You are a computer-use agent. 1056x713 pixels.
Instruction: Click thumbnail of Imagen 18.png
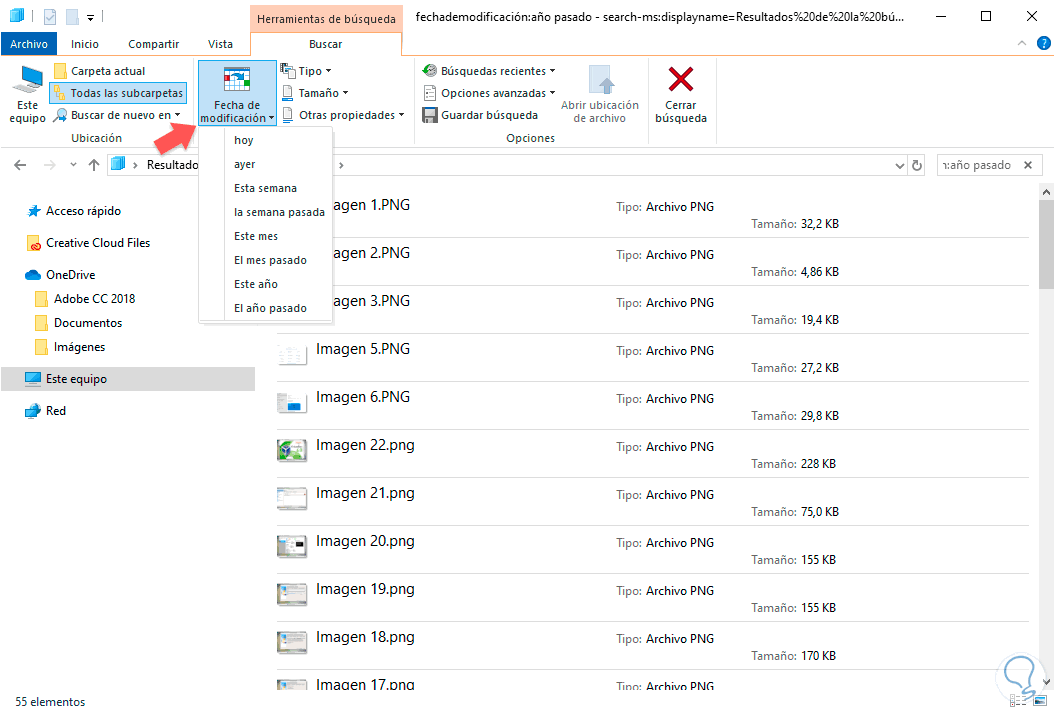[x=292, y=642]
